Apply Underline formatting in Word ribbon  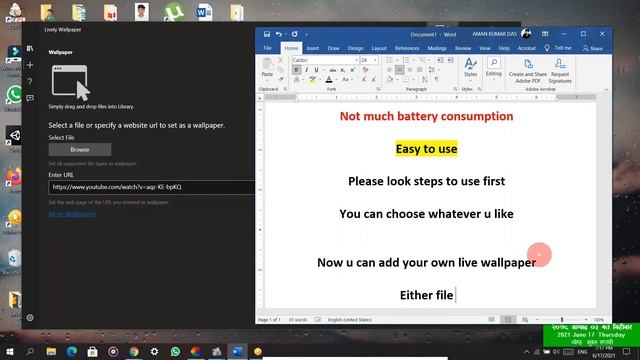pyautogui.click(x=316, y=70)
